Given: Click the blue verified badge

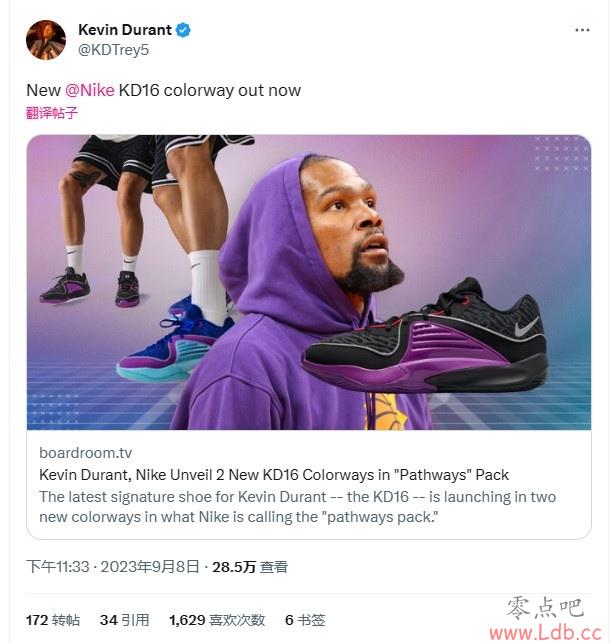Looking at the screenshot, I should [183, 30].
